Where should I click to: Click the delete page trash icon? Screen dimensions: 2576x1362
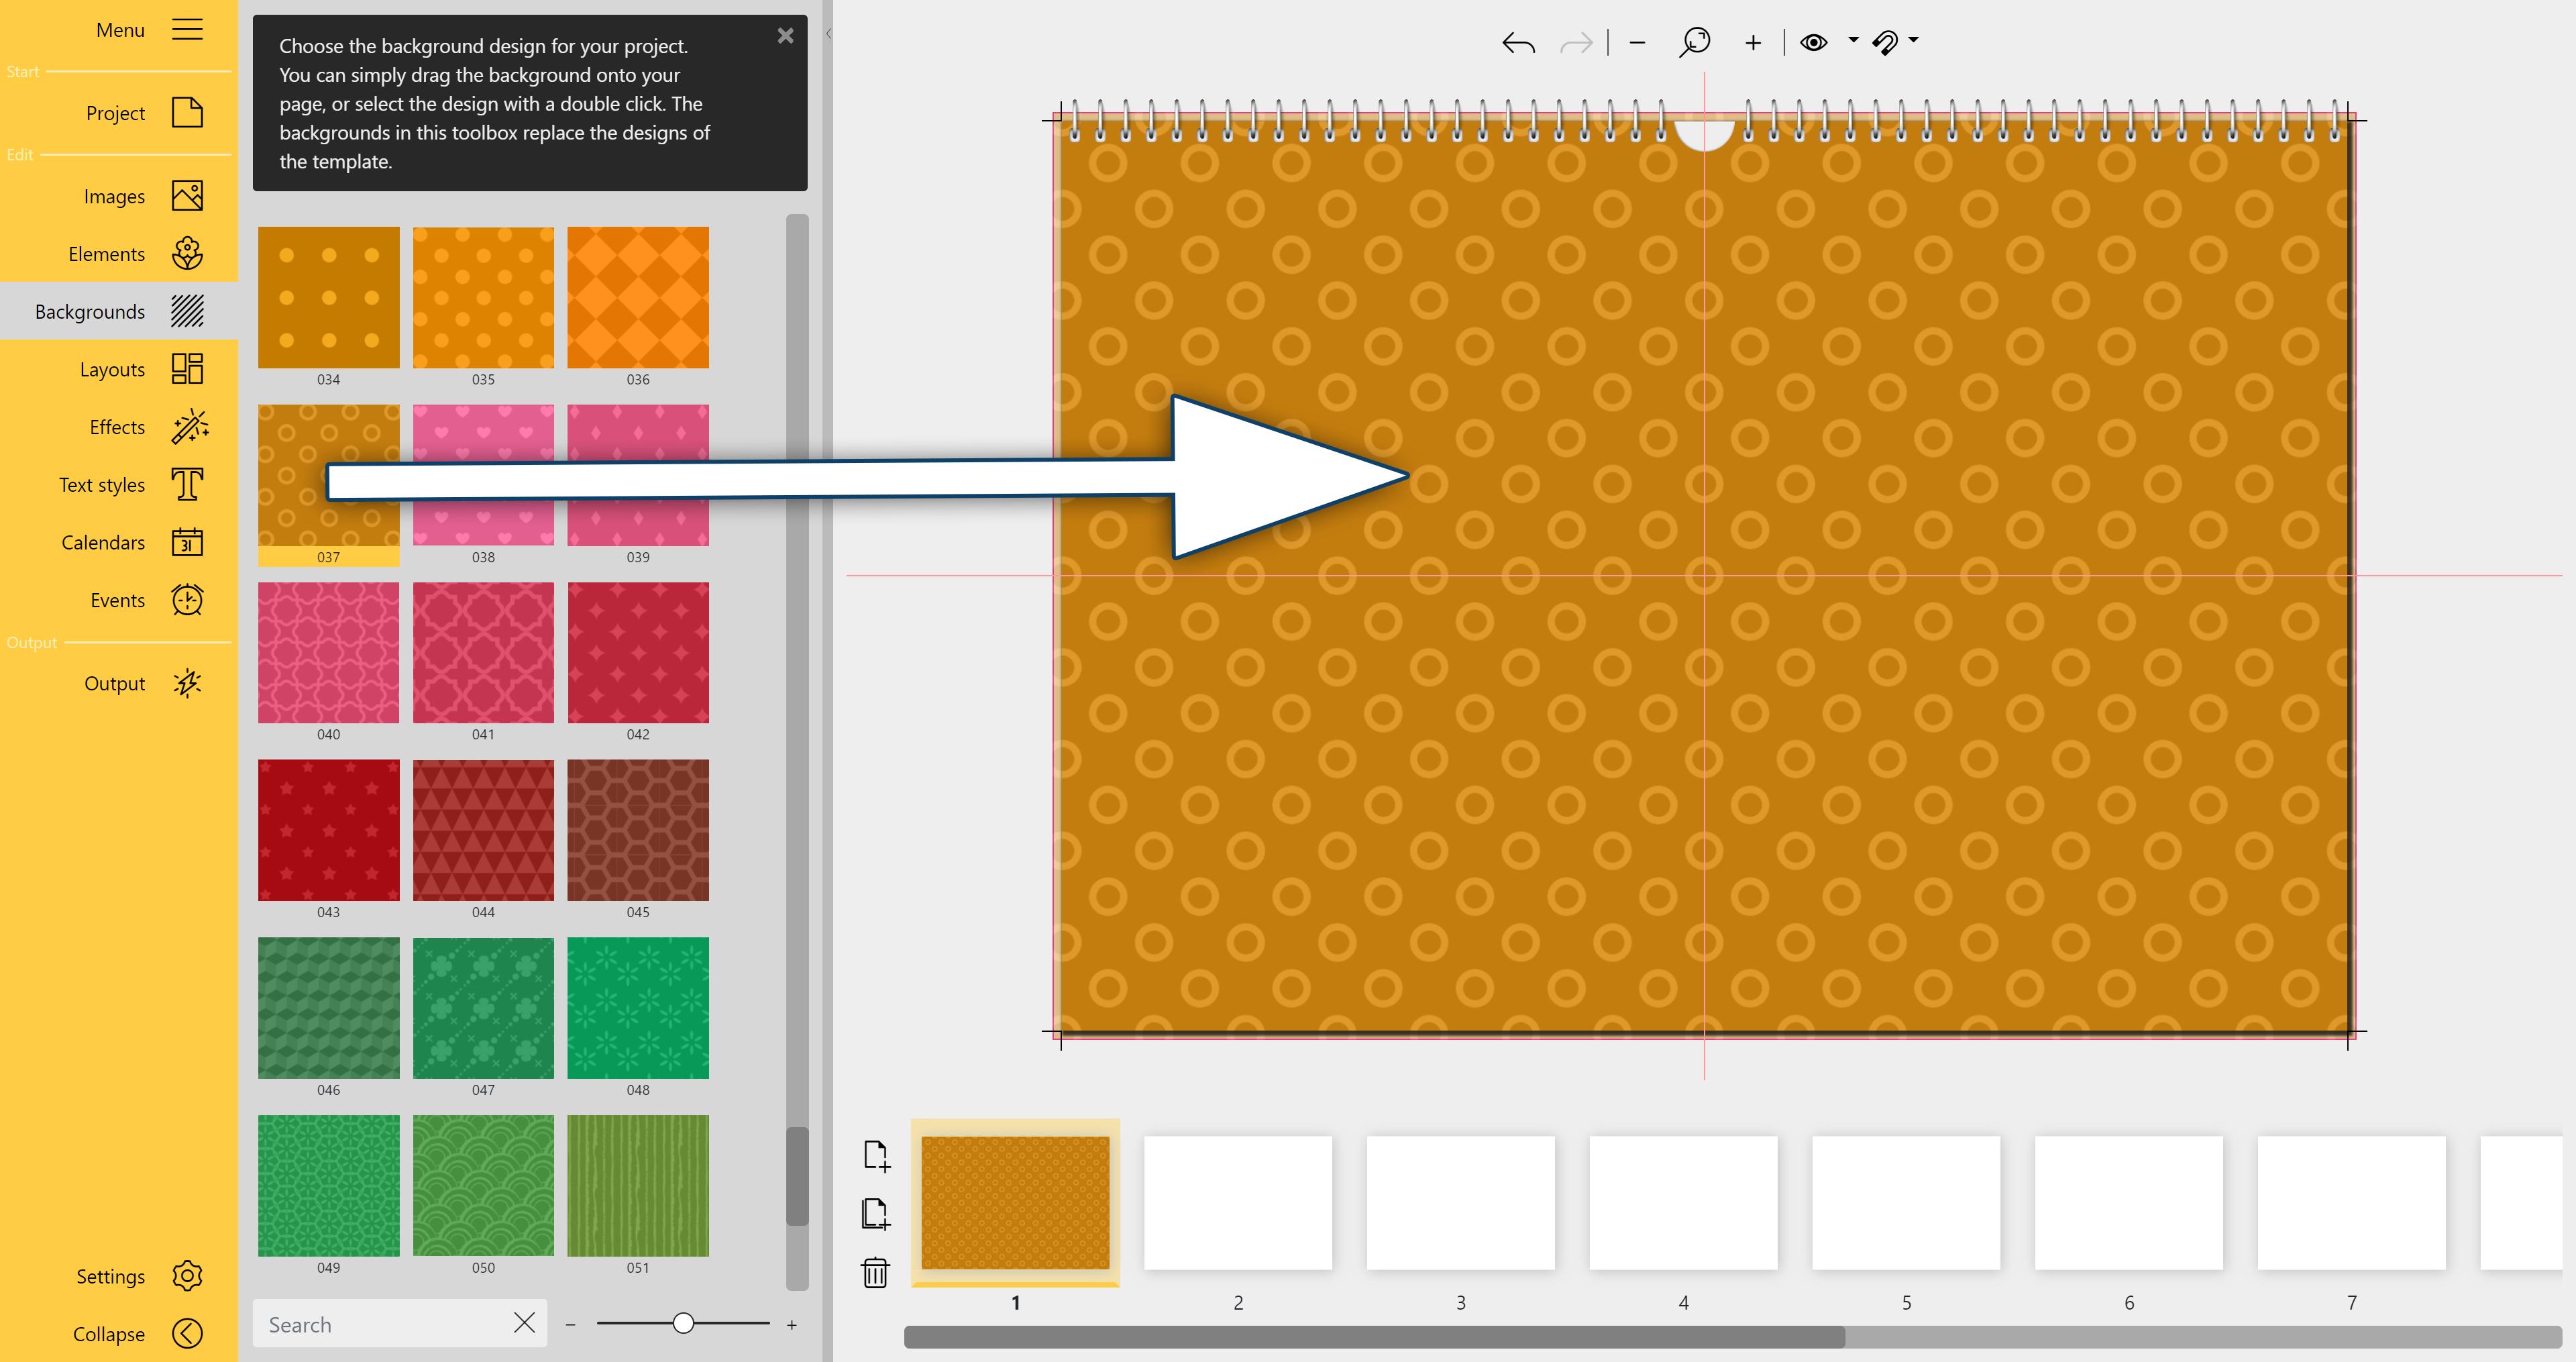pyautogui.click(x=875, y=1273)
